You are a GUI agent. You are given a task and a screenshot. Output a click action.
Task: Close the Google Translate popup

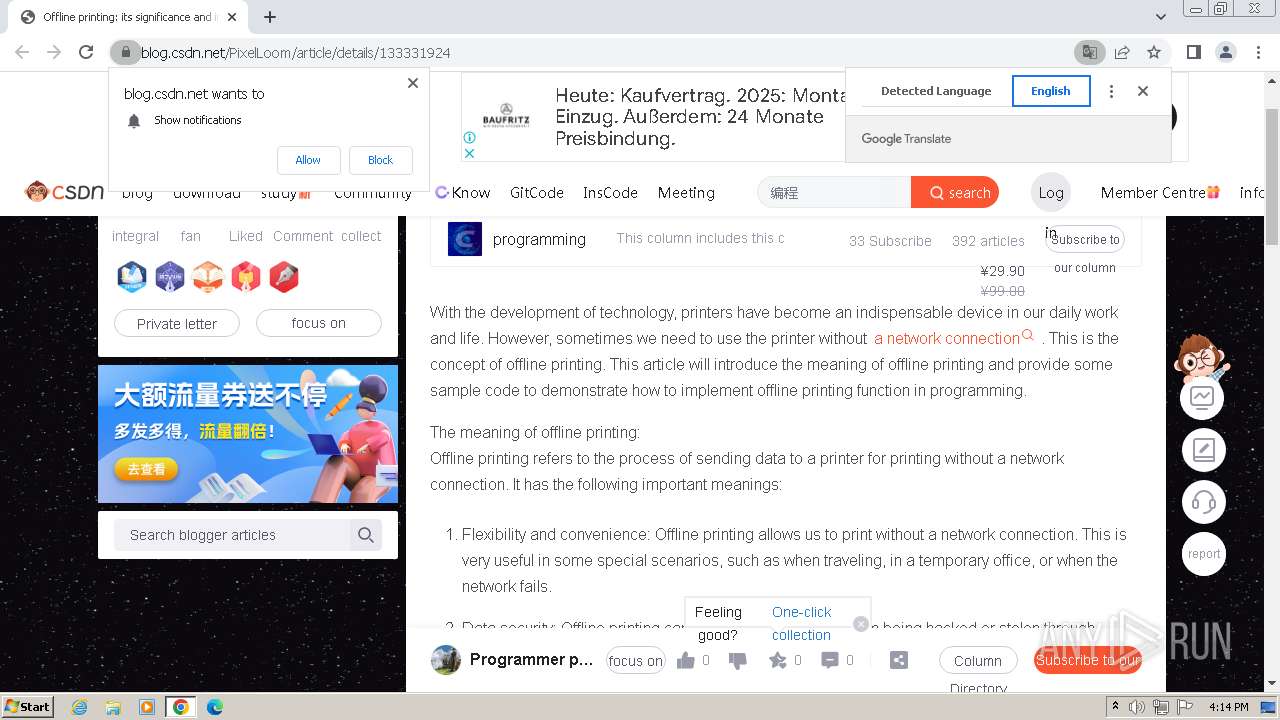coord(1143,91)
